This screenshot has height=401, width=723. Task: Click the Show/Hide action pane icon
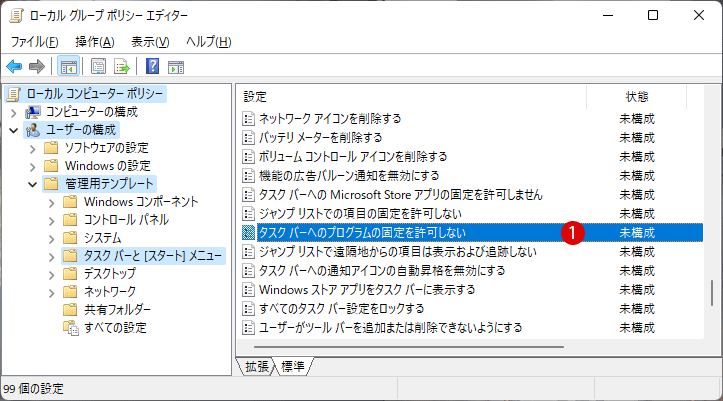pyautogui.click(x=176, y=67)
